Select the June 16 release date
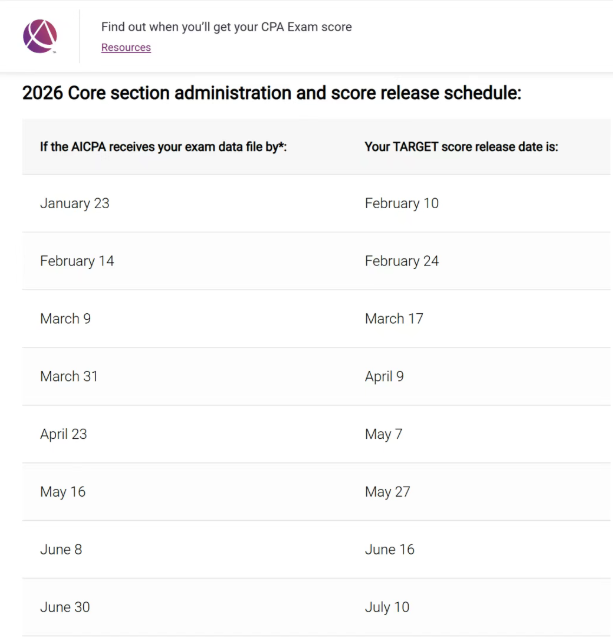The height and width of the screenshot is (640, 613). pyautogui.click(x=389, y=549)
